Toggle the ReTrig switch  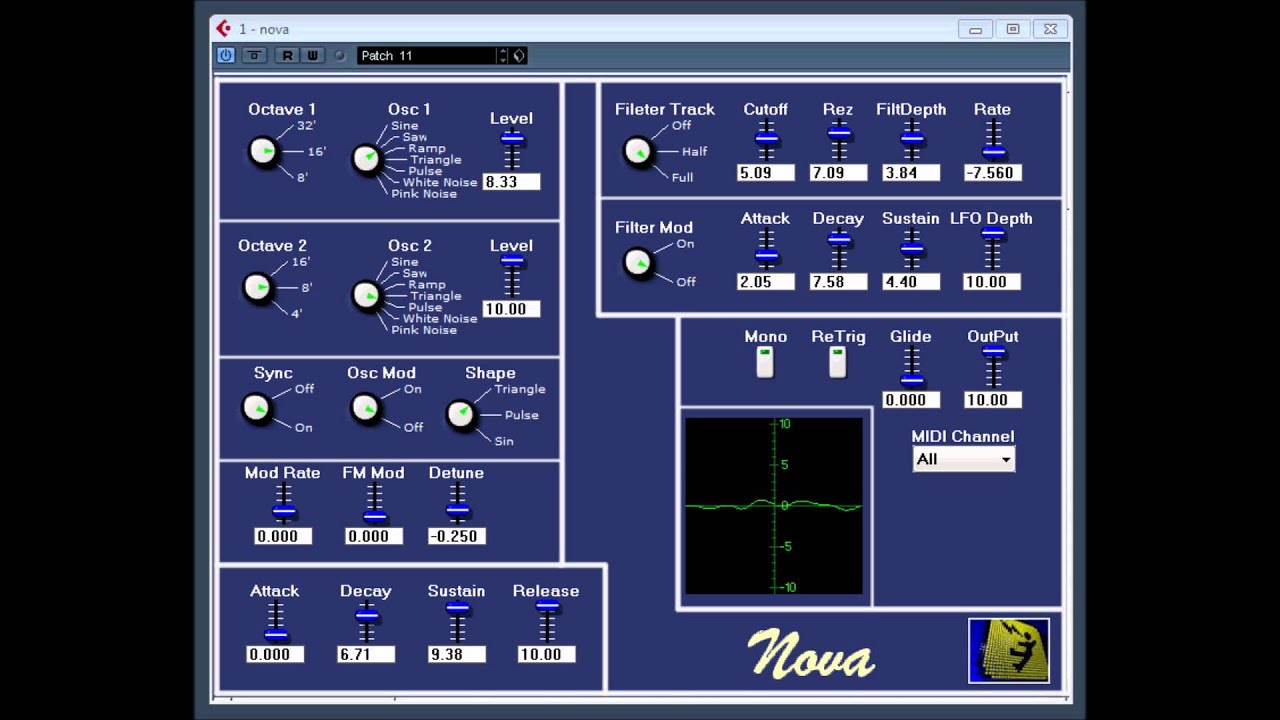click(838, 362)
